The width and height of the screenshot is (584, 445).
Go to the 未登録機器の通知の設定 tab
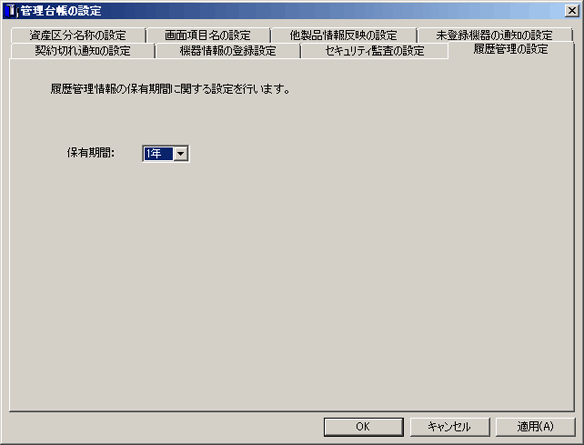(x=494, y=35)
